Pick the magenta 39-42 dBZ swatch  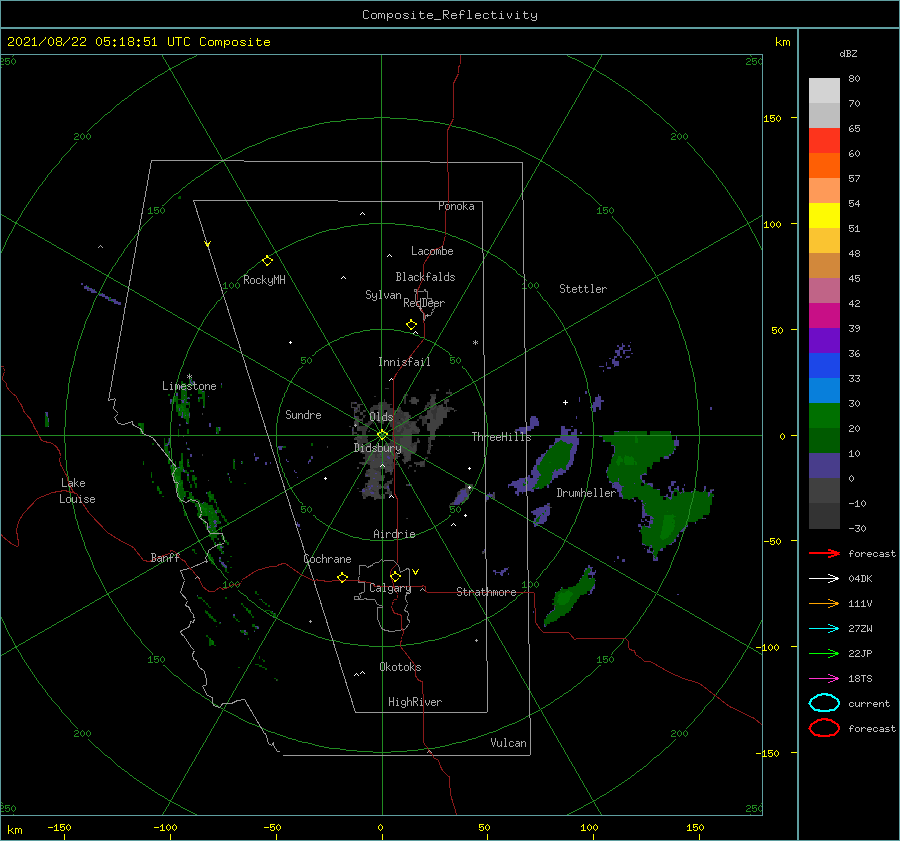tap(824, 316)
